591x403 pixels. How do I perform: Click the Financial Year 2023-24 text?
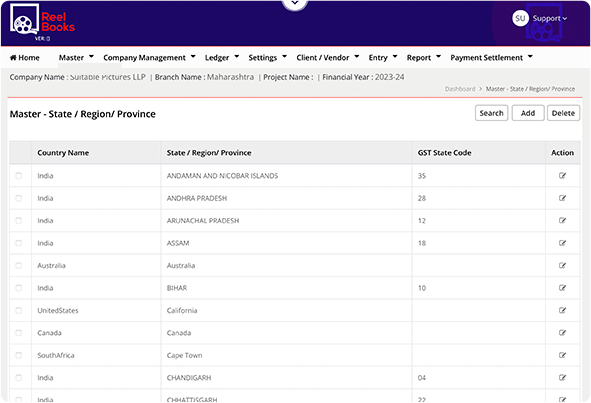pos(363,77)
